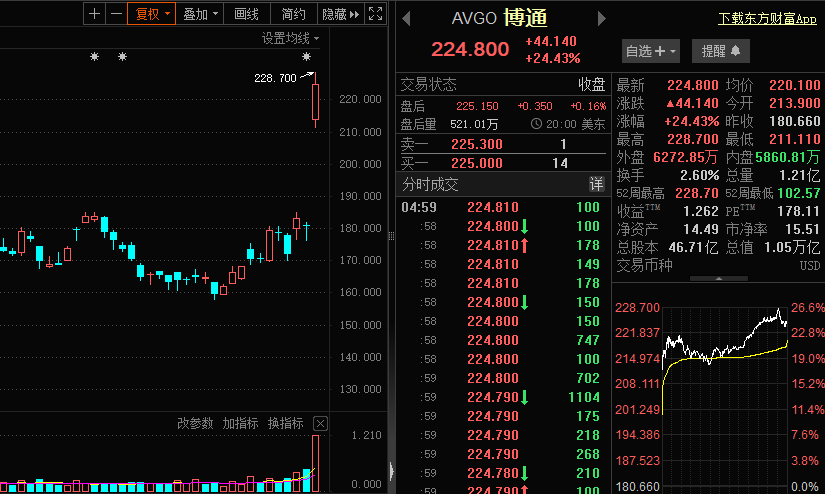The height and width of the screenshot is (494, 825).
Task: Click the 52周最低 value 102.57
Action: 799,193
